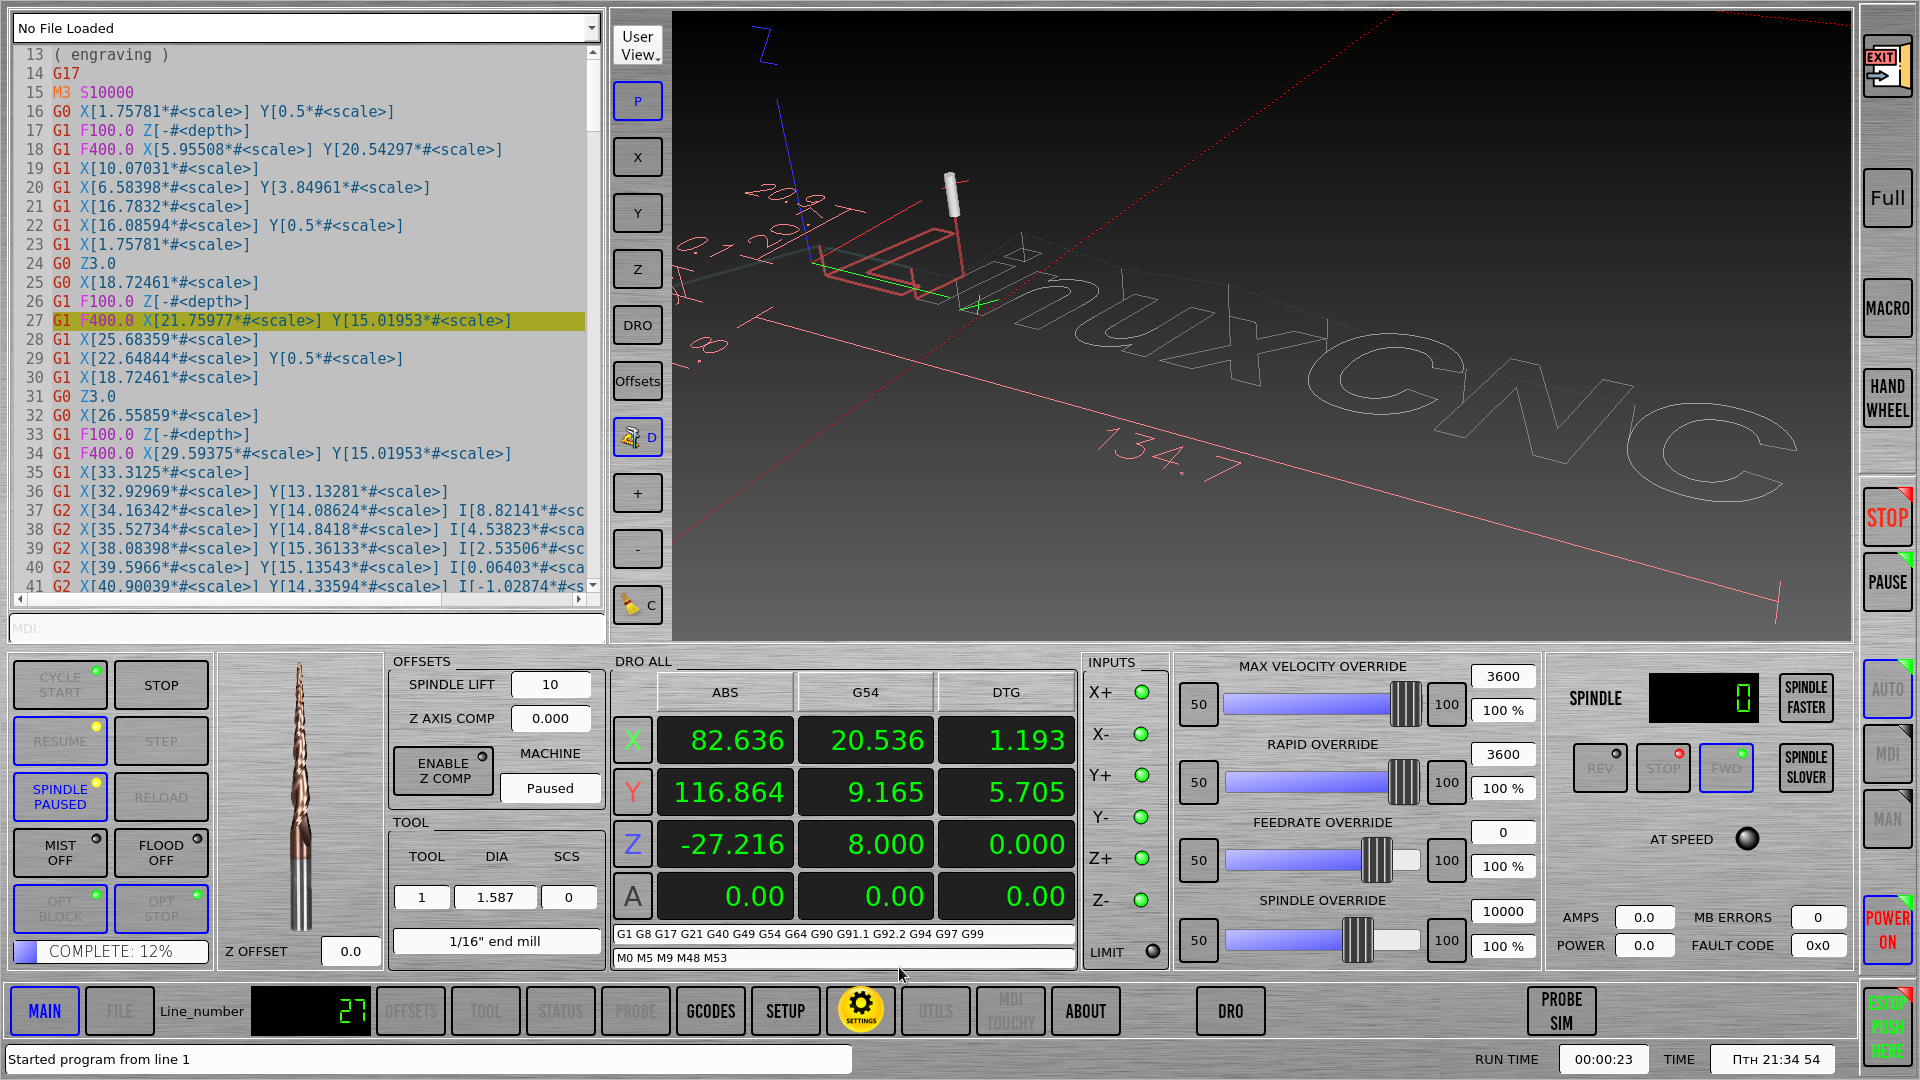This screenshot has height=1080, width=1920.
Task: Click Spindle Faster button
Action: [x=1806, y=697]
